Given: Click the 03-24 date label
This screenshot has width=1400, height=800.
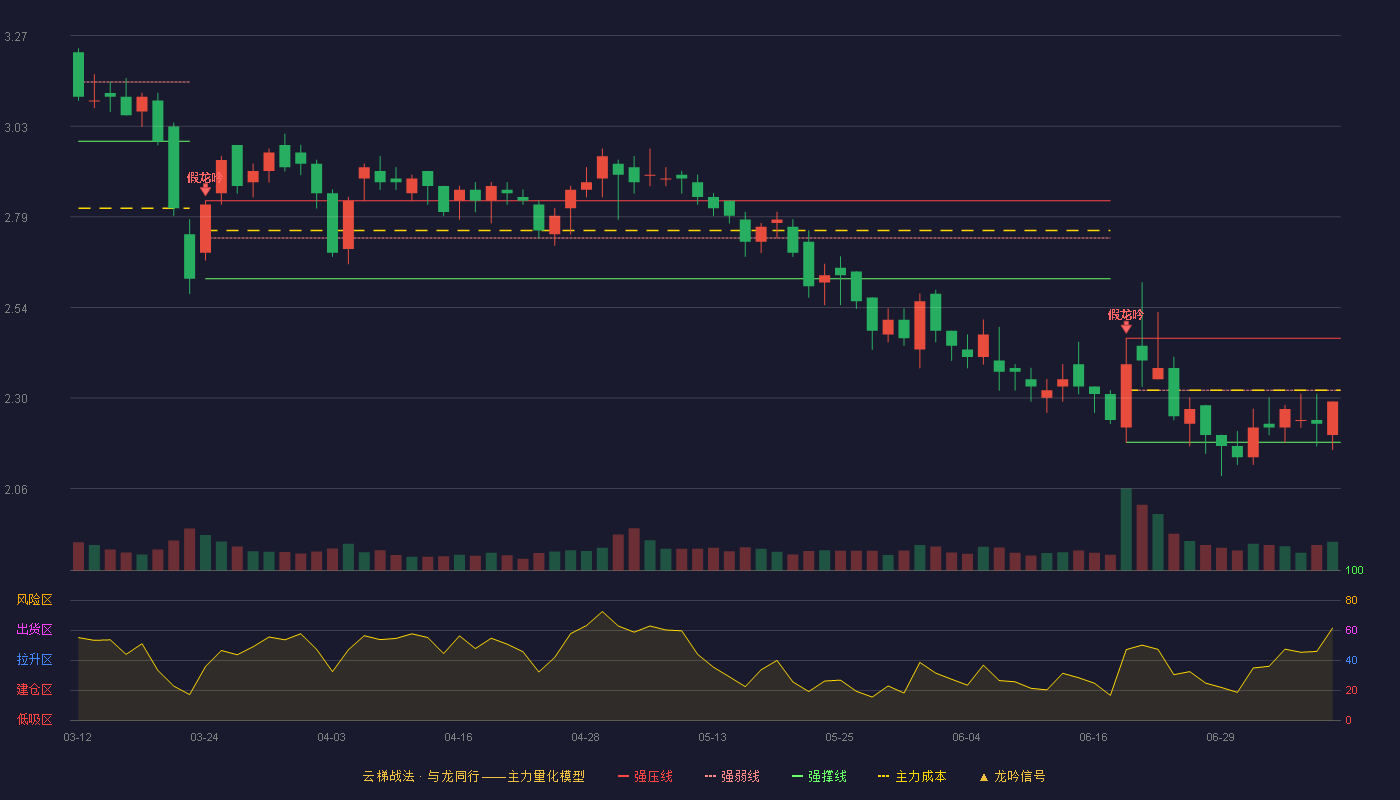Looking at the screenshot, I should coord(204,737).
